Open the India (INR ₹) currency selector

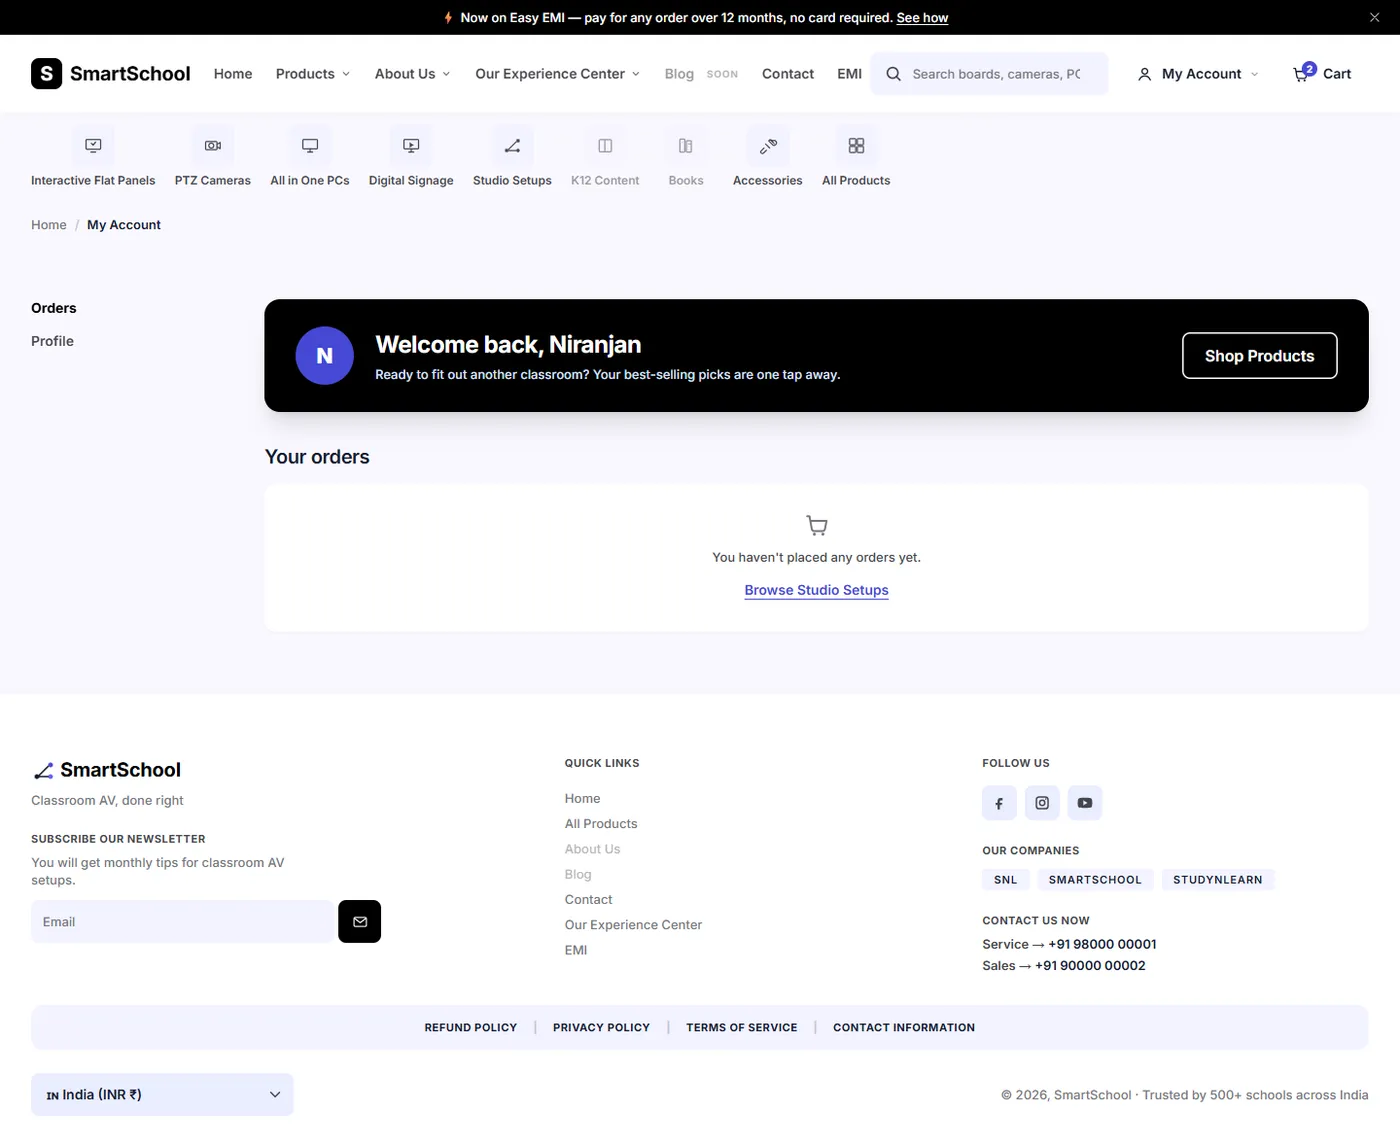pos(162,1095)
